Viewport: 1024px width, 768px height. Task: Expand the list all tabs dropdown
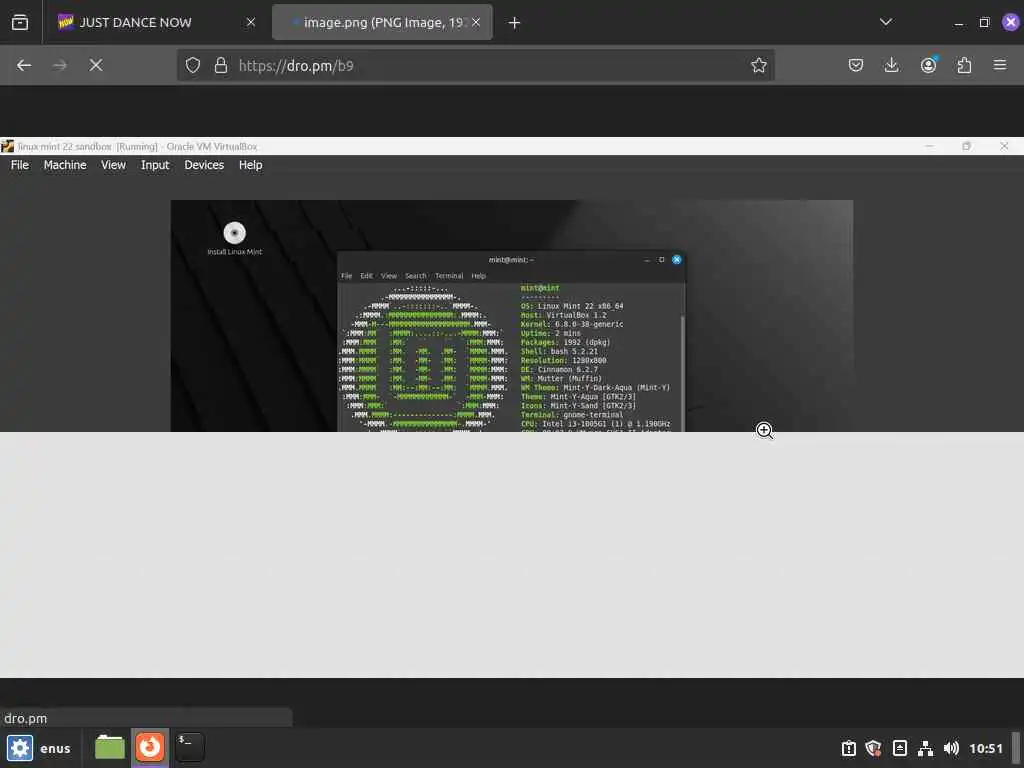[886, 22]
